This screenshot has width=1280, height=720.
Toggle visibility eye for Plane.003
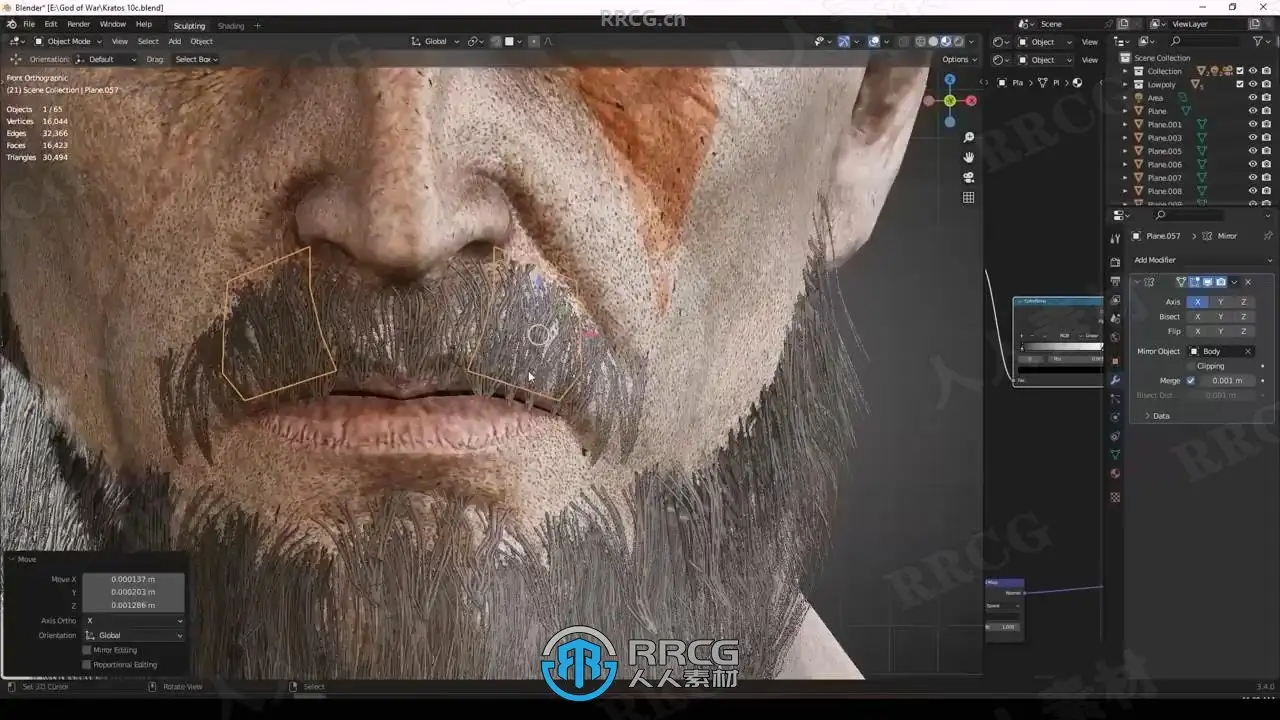pyautogui.click(x=1252, y=138)
